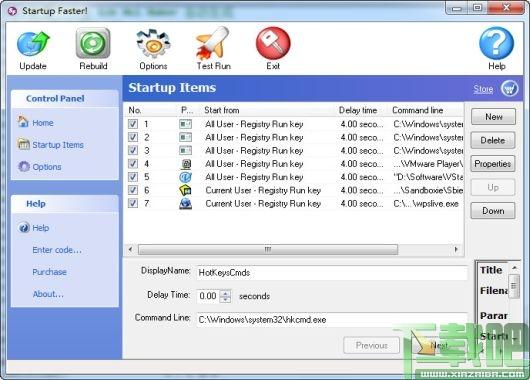
Task: Click the Command Line input field
Action: (x=332, y=319)
